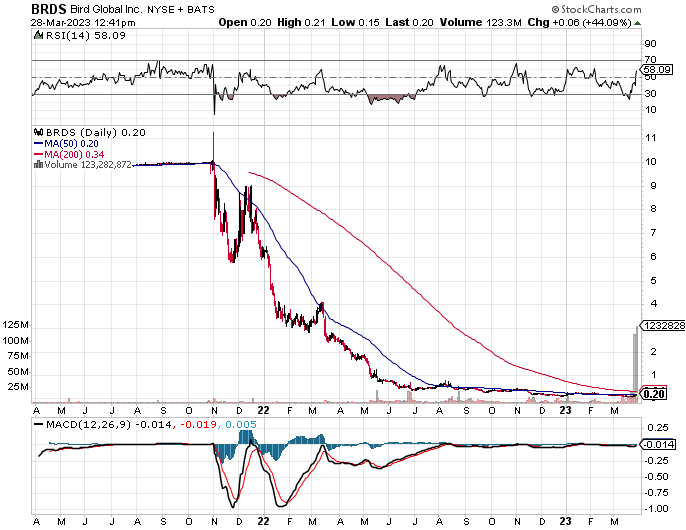
Task: Click the BRDS ticker symbol in the title
Action: [x=49, y=9]
